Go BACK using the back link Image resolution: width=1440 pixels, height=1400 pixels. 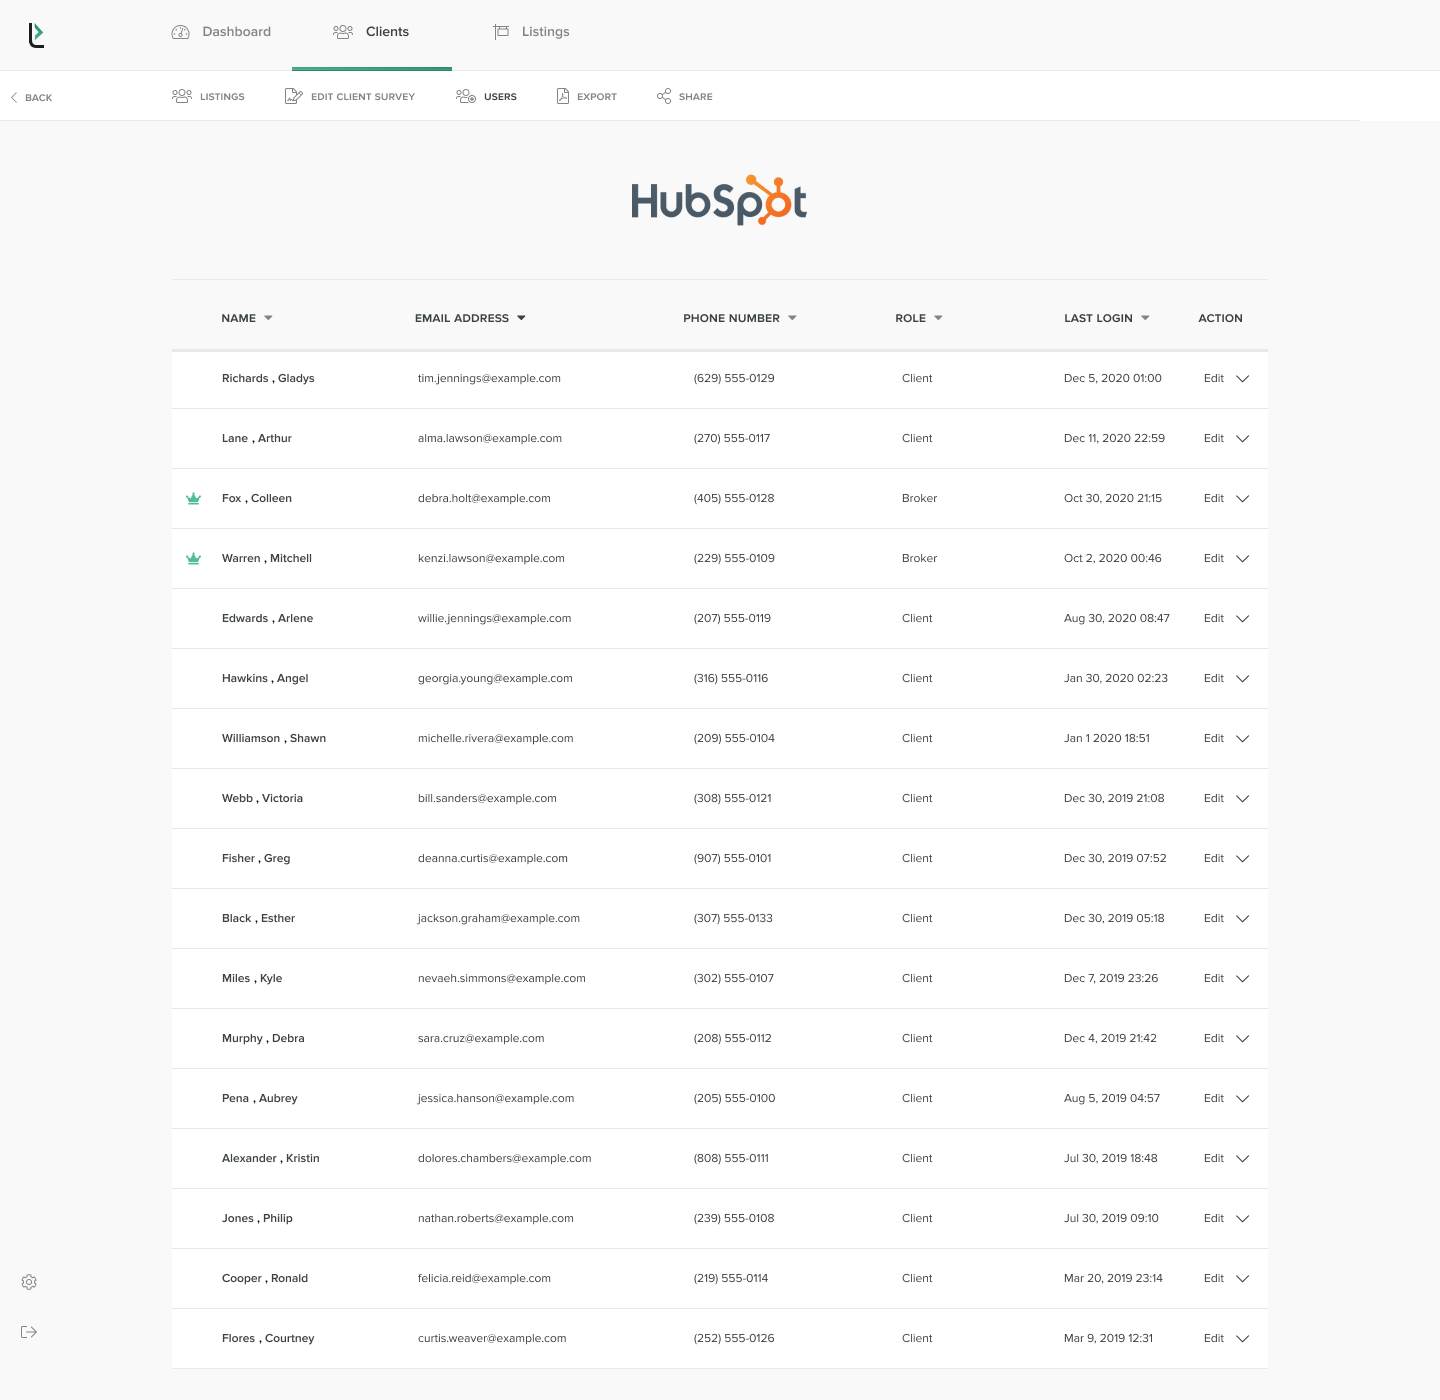[31, 97]
